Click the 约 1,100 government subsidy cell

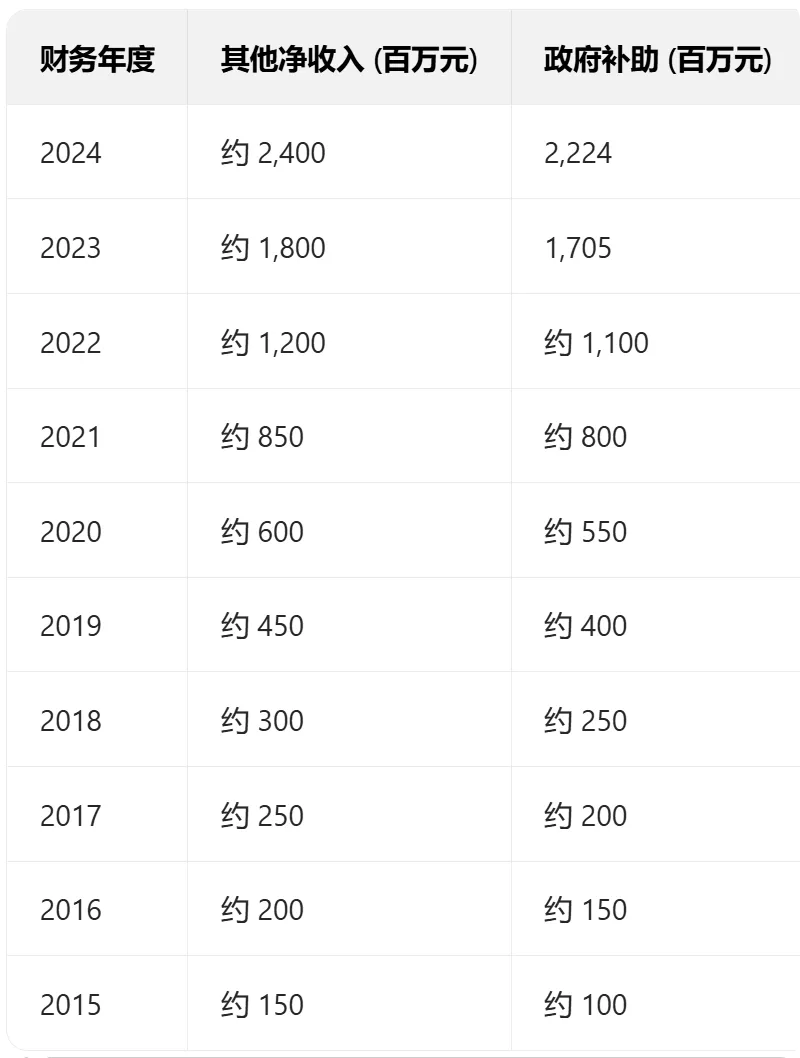coord(596,343)
